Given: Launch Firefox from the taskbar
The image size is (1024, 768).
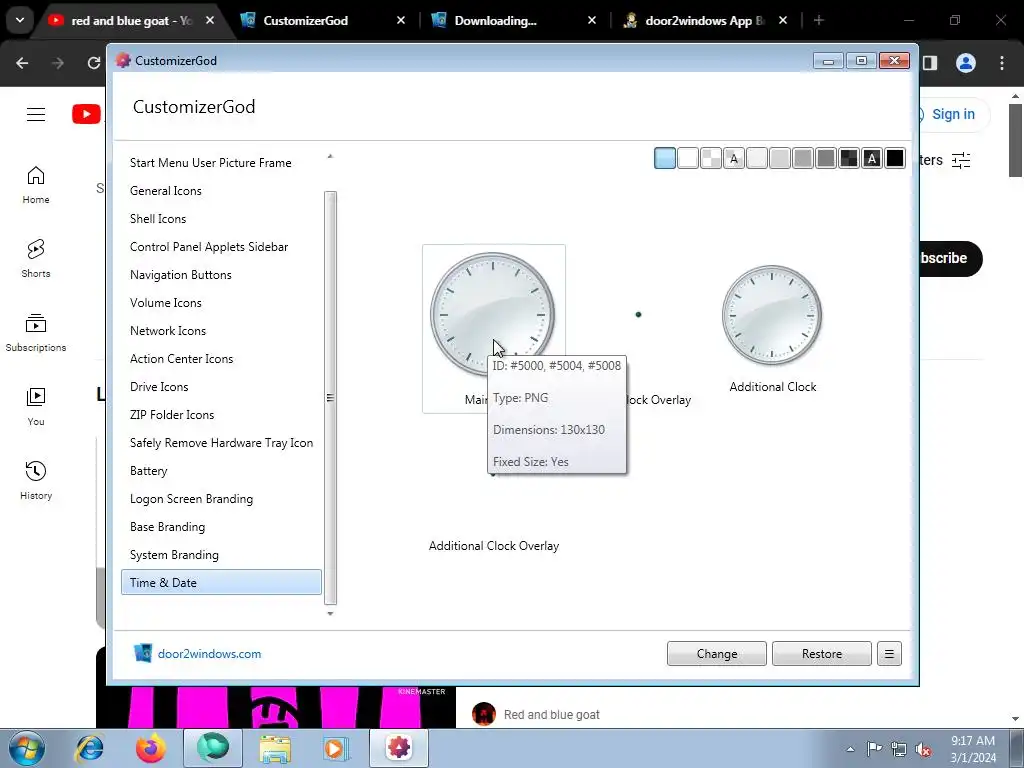Looking at the screenshot, I should tap(150, 748).
